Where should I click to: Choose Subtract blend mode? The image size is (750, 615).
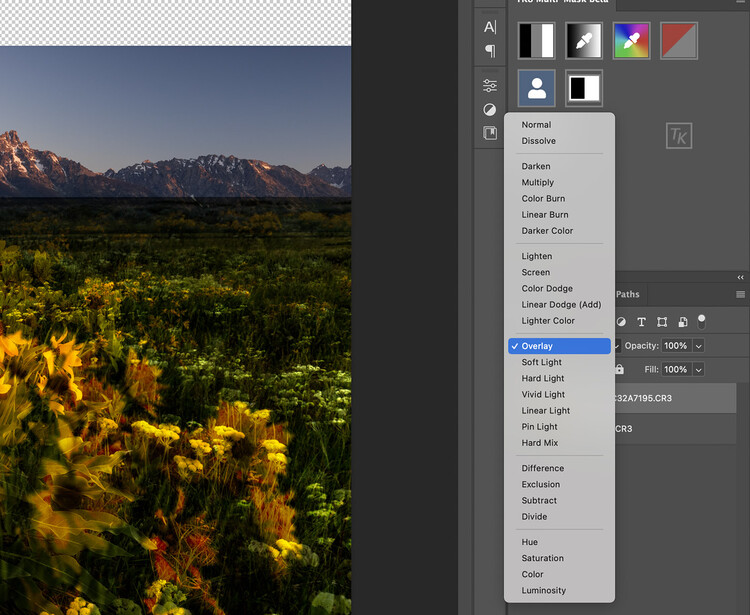pos(539,500)
